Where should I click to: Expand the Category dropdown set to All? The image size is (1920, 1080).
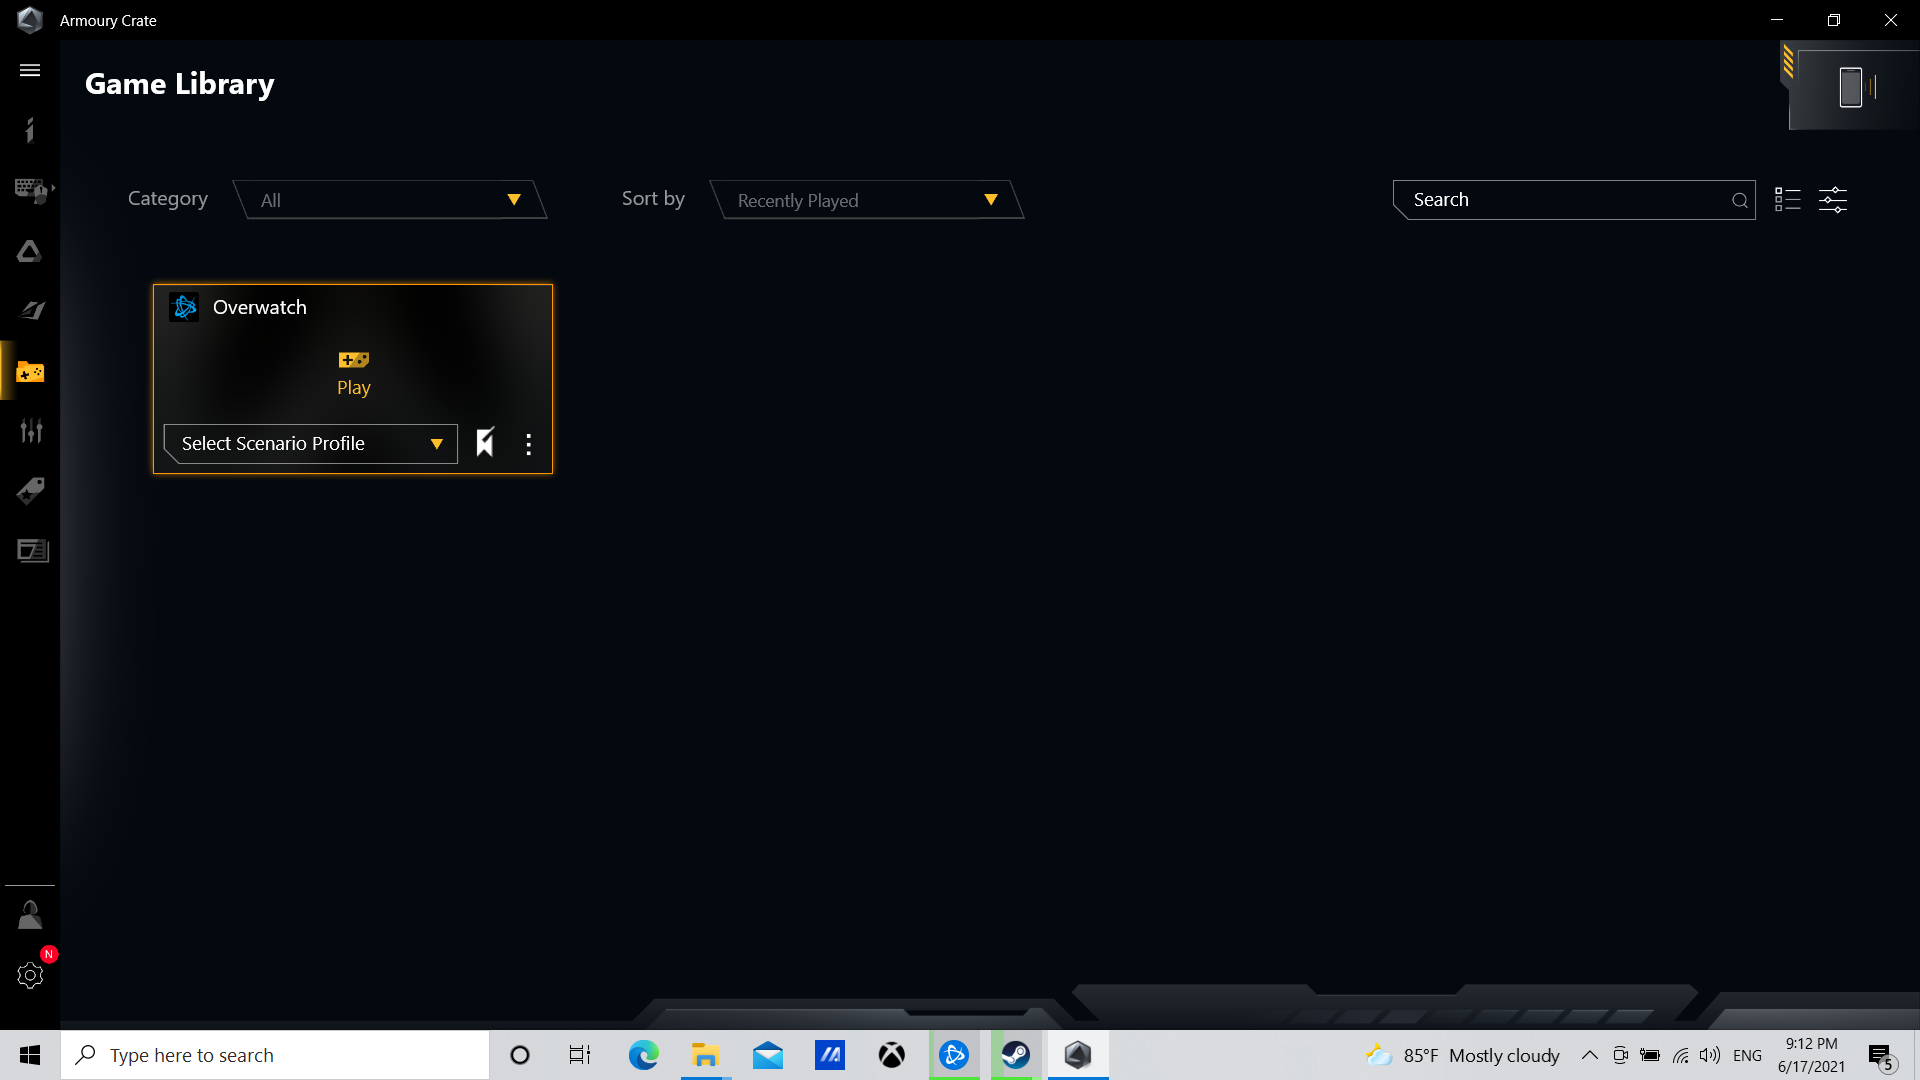pos(390,200)
